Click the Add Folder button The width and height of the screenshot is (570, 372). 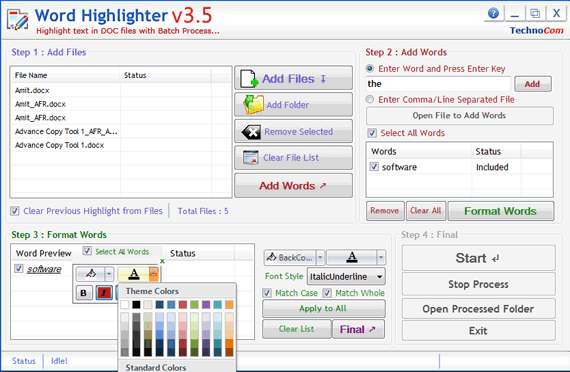click(293, 105)
